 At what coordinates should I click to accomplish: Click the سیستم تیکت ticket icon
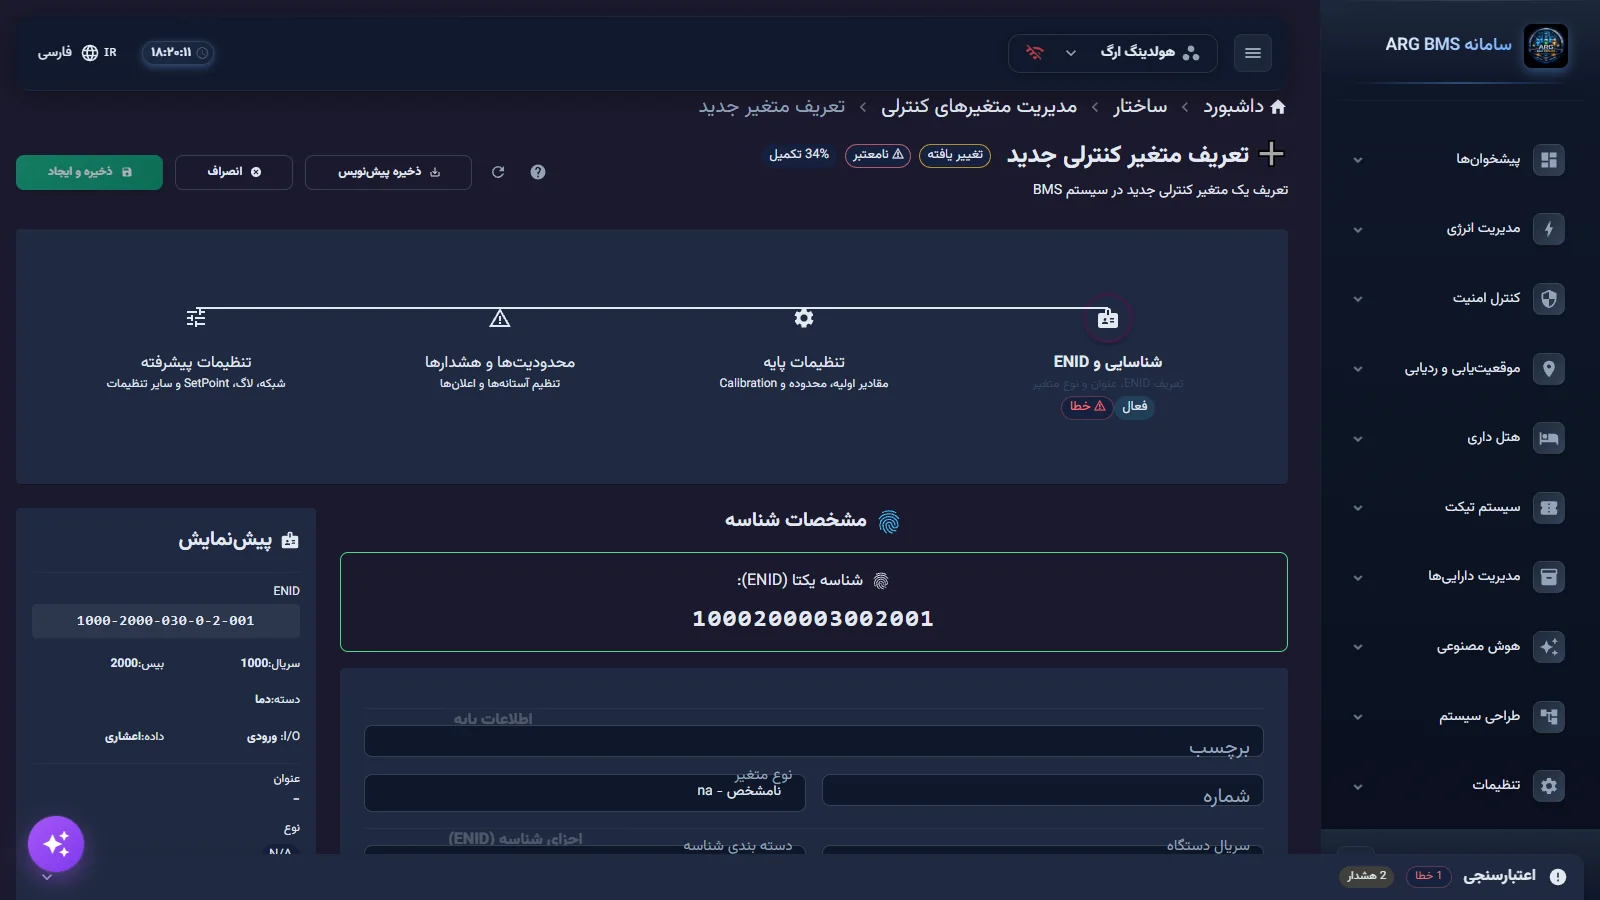[1549, 508]
